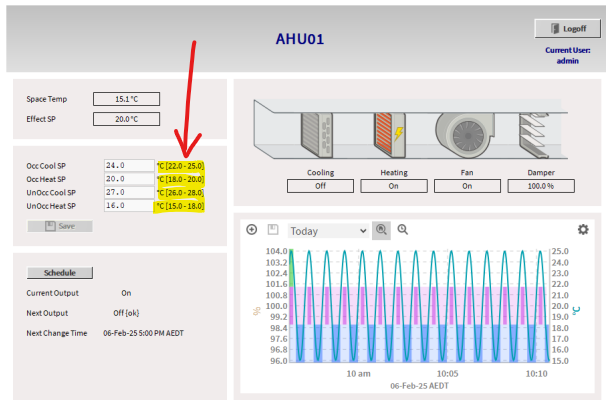Screen dimensions: 608x407
Task: Focus the UnOcc Cool SP input field
Action: point(128,192)
